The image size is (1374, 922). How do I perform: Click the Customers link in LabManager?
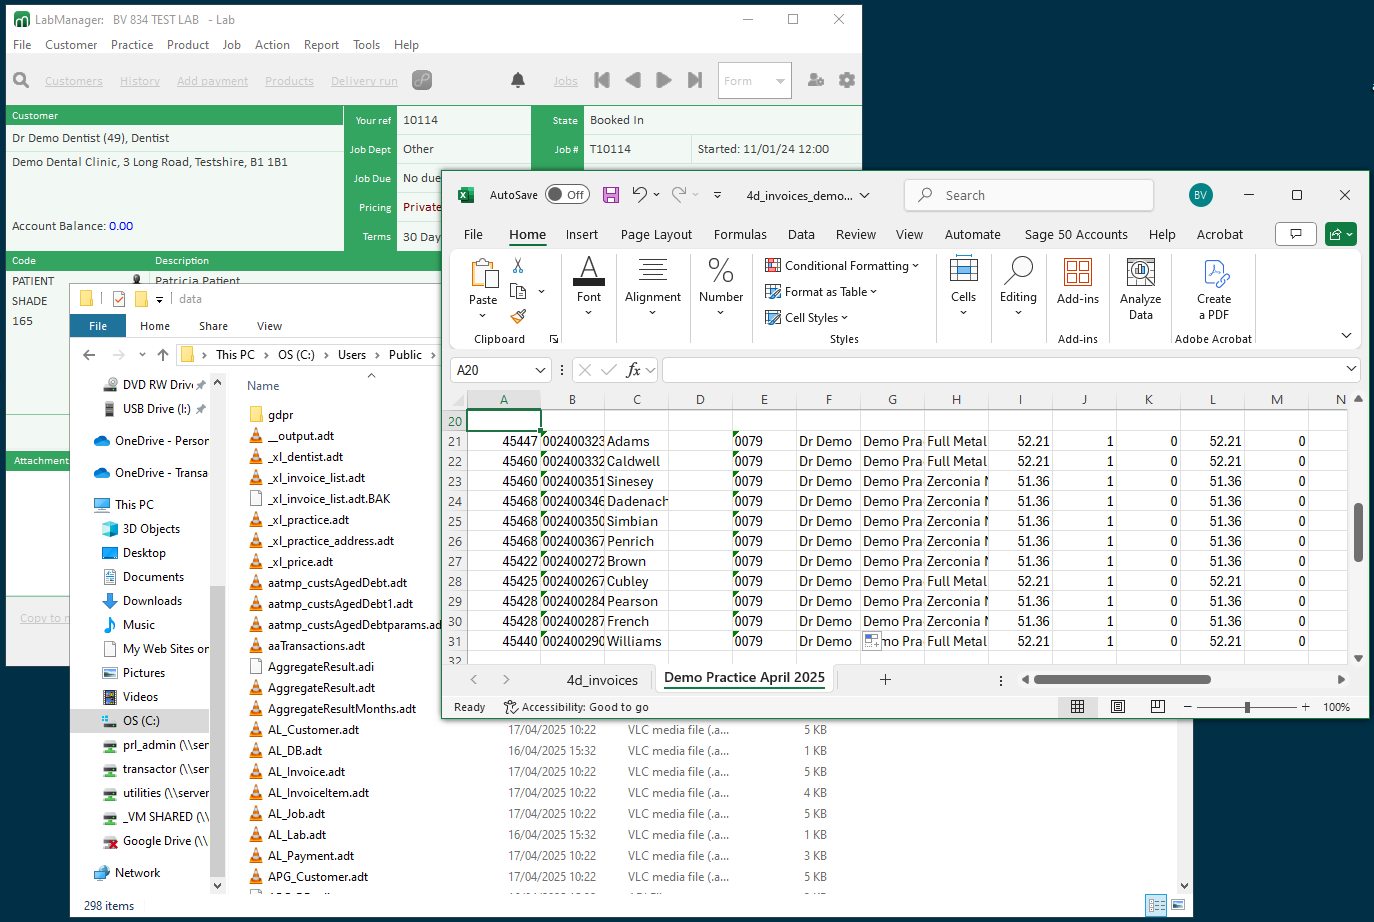point(74,81)
